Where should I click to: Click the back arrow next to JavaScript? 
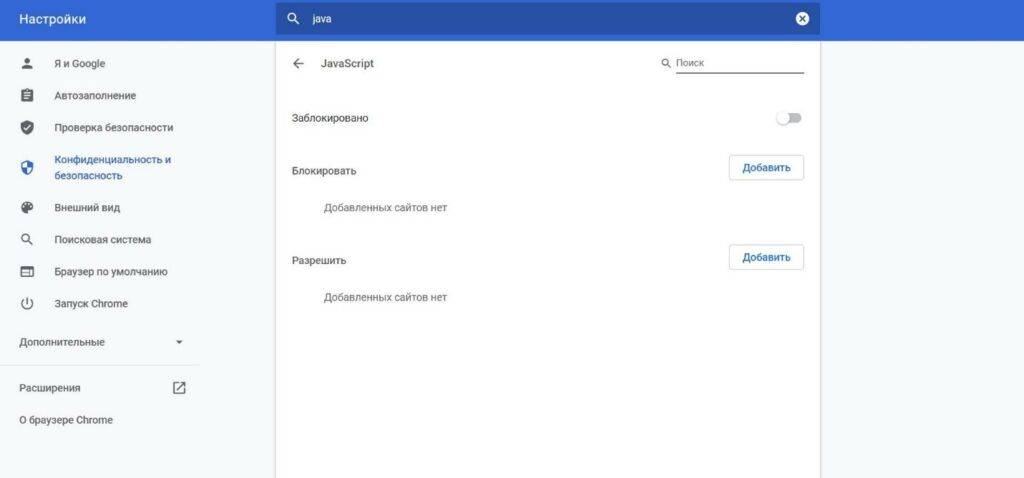298,64
